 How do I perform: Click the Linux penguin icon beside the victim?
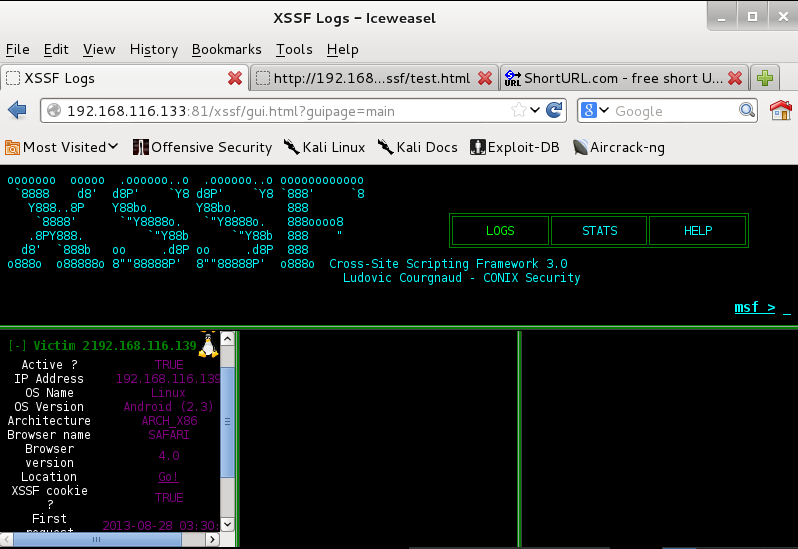208,345
